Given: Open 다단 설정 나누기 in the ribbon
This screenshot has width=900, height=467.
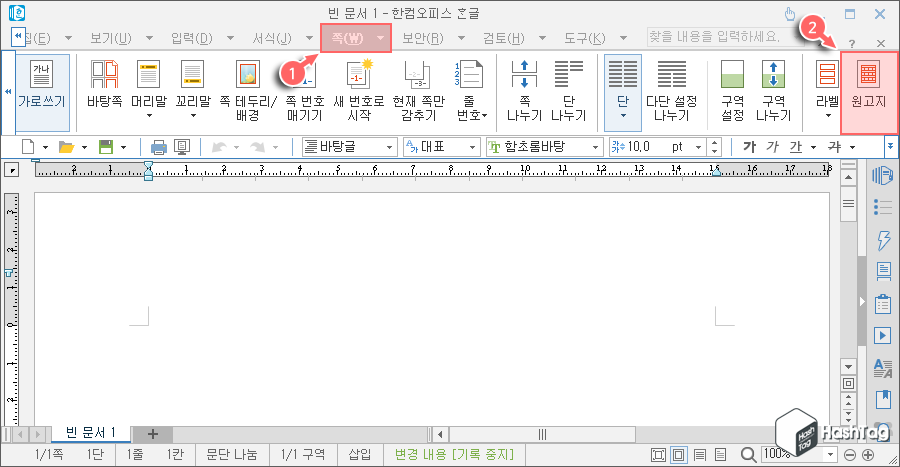Looking at the screenshot, I should coord(671,90).
